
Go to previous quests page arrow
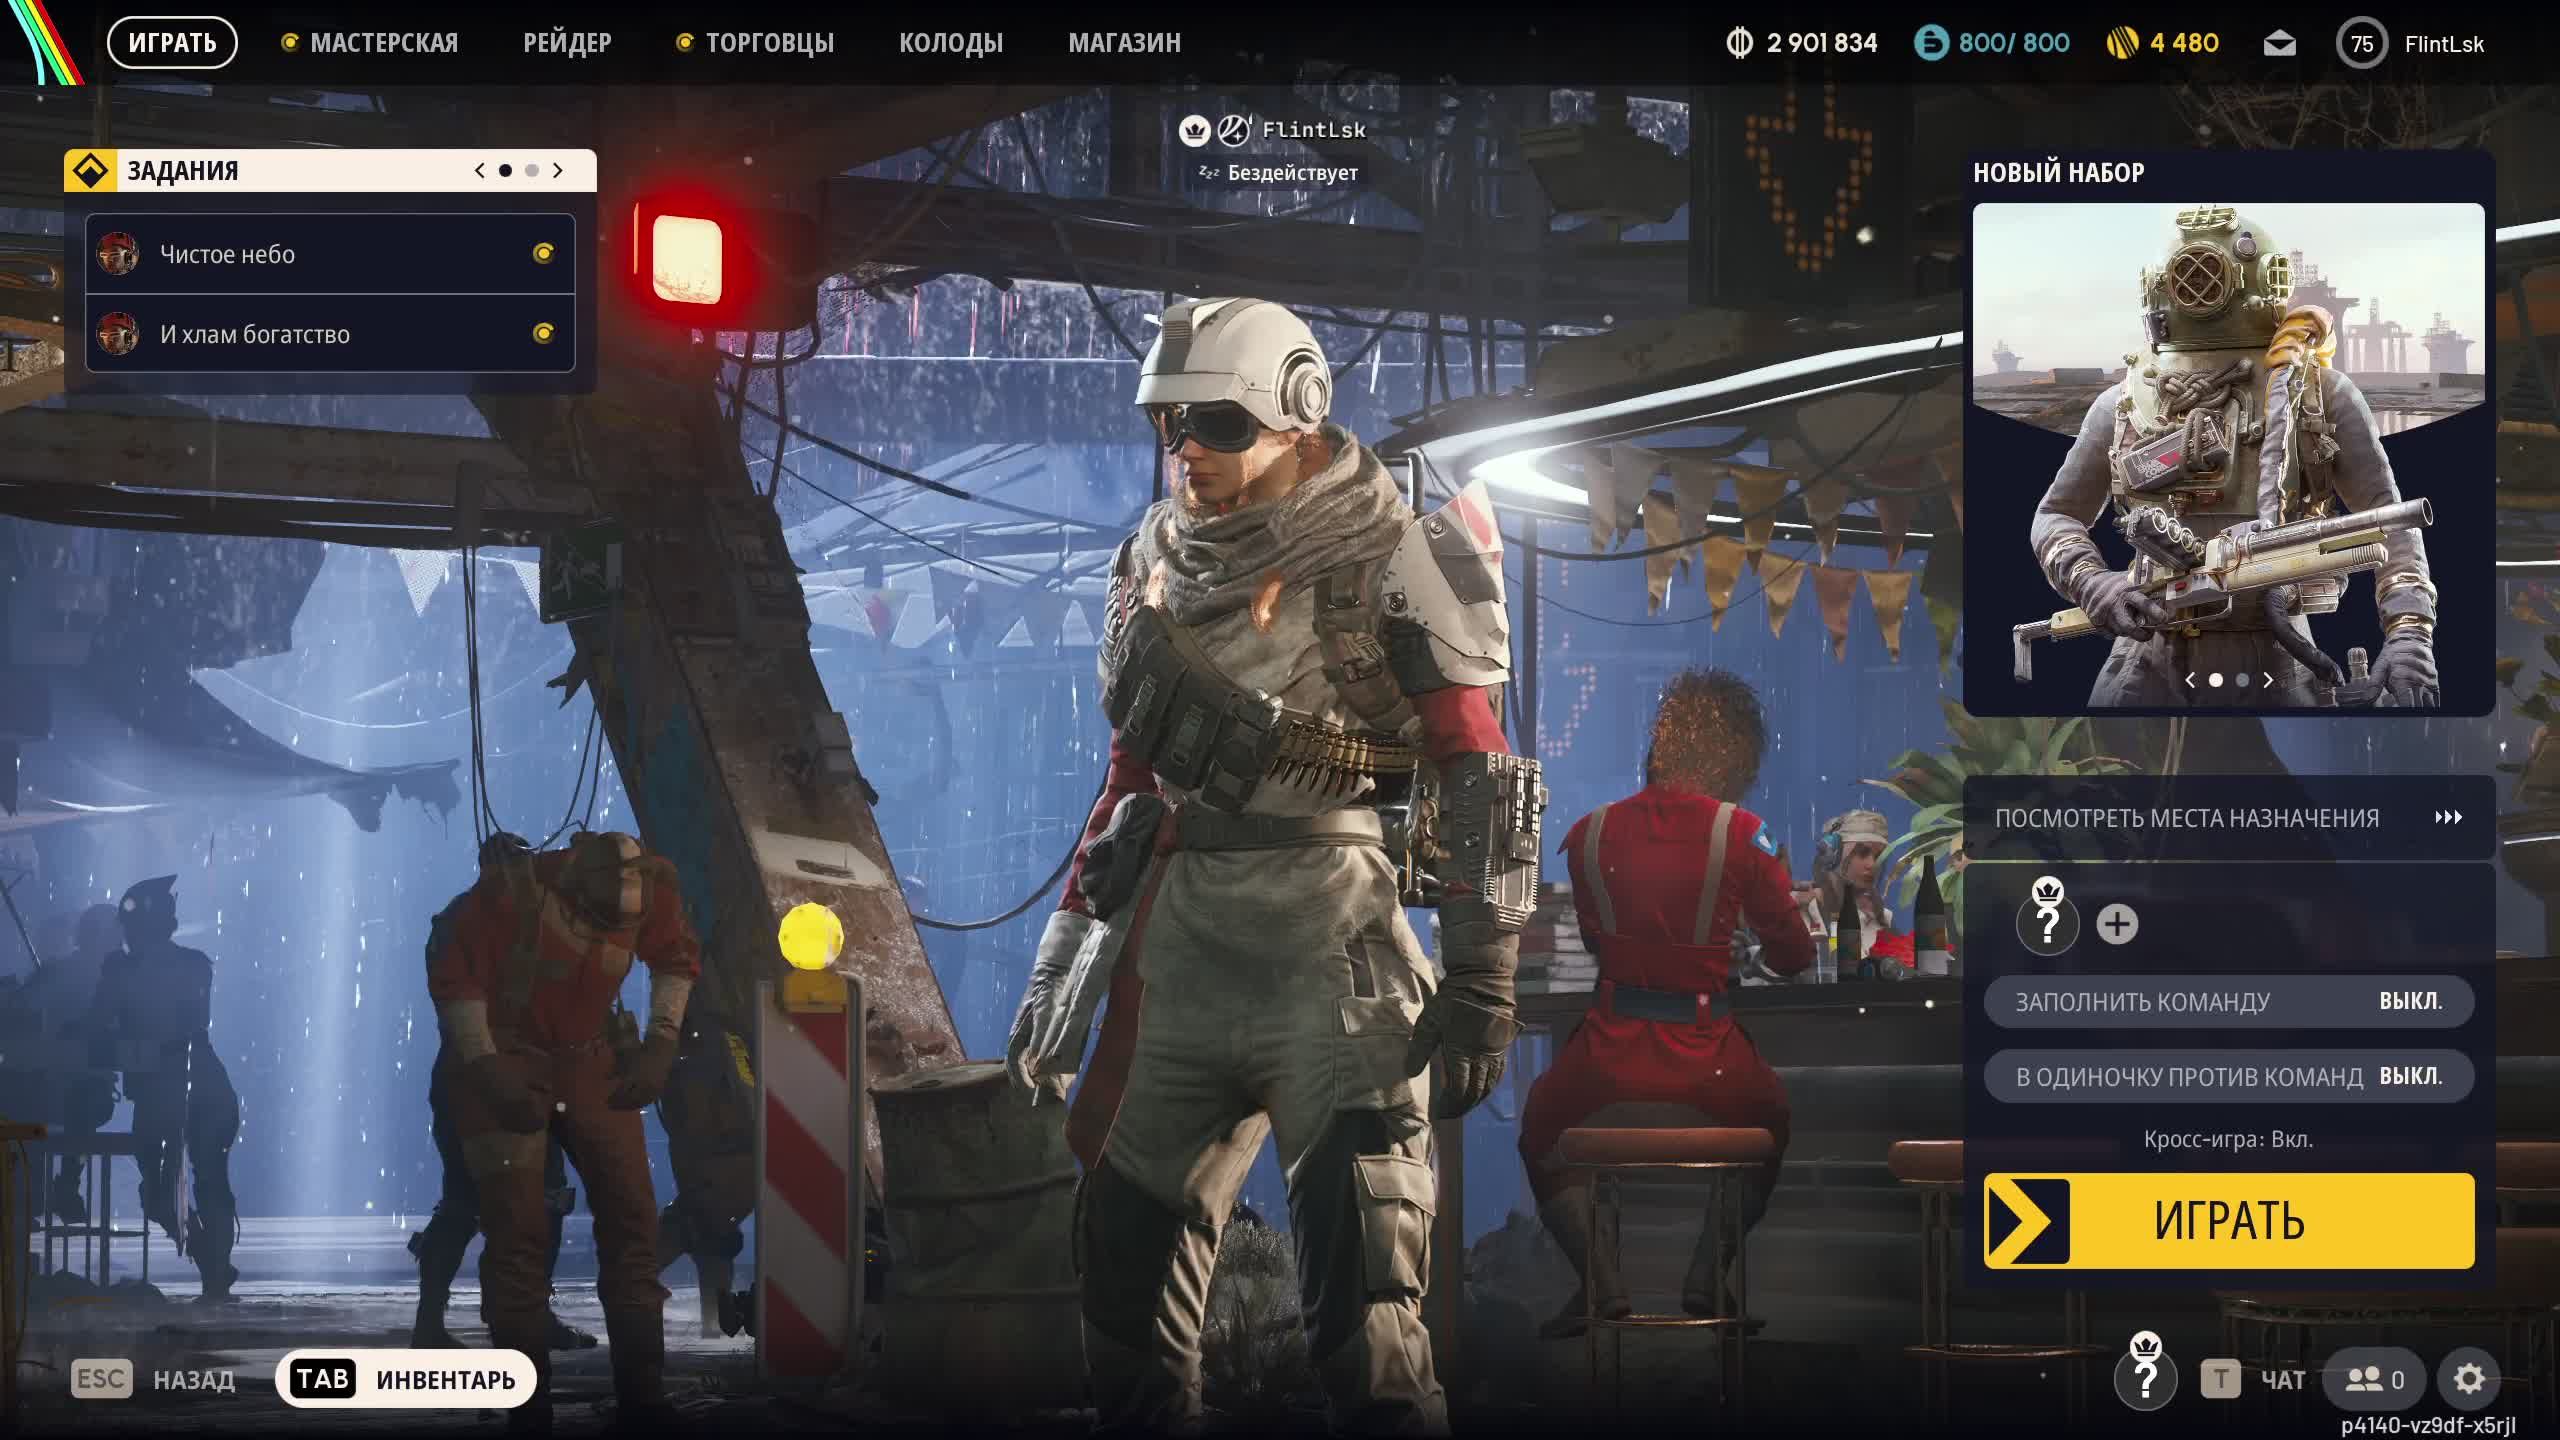(480, 171)
